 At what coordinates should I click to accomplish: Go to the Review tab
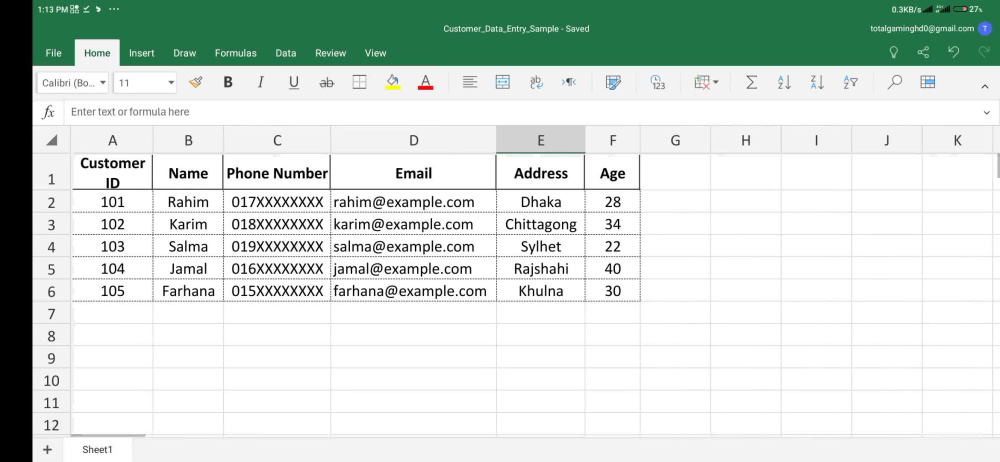point(330,53)
